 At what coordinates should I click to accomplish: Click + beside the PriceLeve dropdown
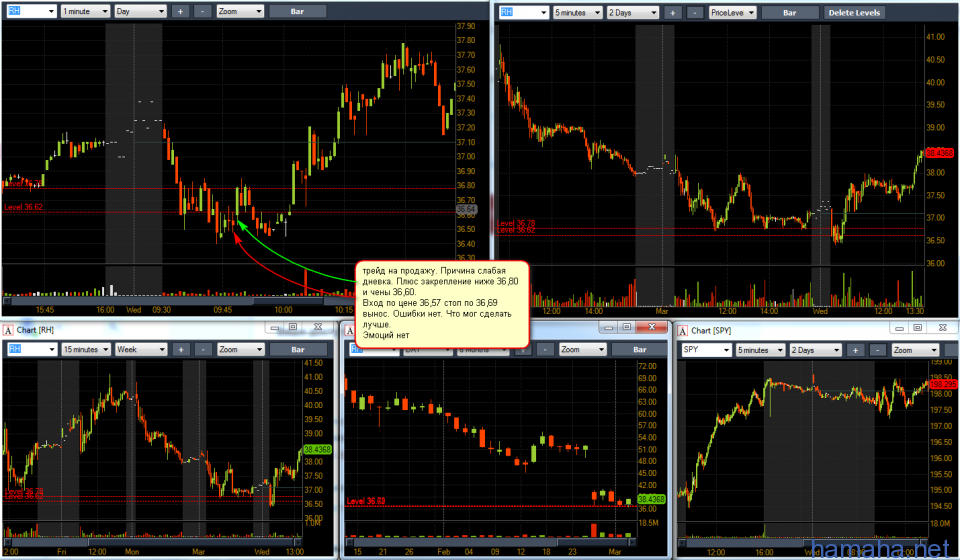click(672, 12)
